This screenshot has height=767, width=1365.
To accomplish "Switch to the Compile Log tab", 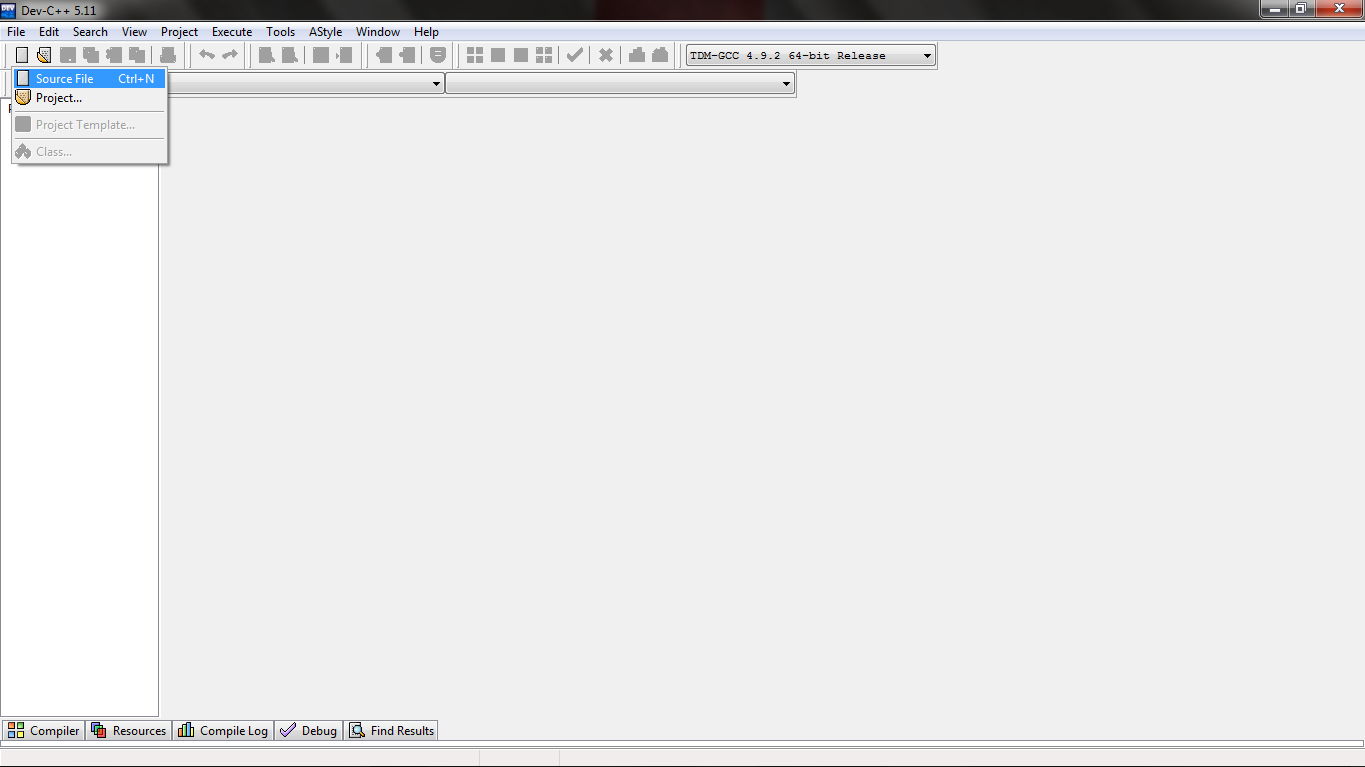I will click(223, 731).
